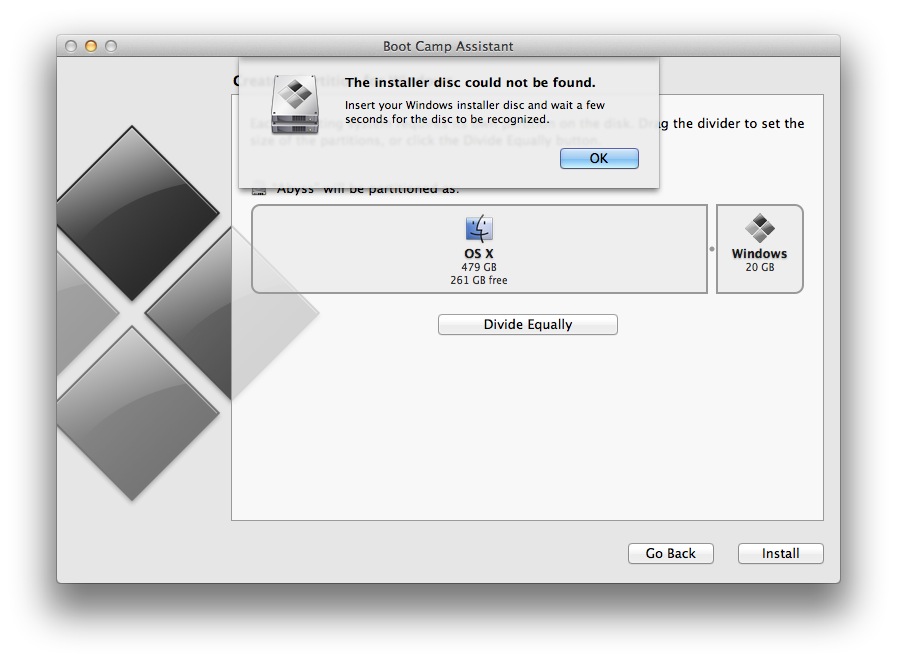Click the Install button
The height and width of the screenshot is (662, 897).
[780, 553]
